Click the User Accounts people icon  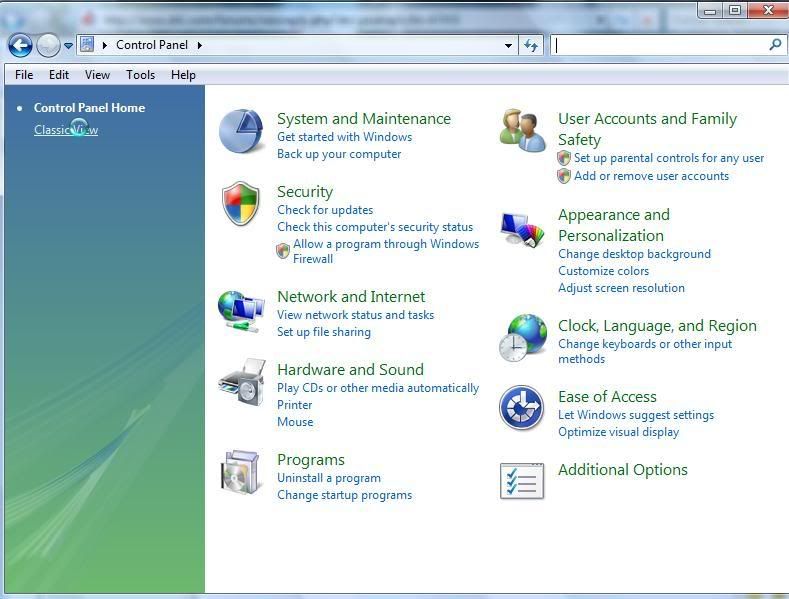pyautogui.click(x=522, y=130)
